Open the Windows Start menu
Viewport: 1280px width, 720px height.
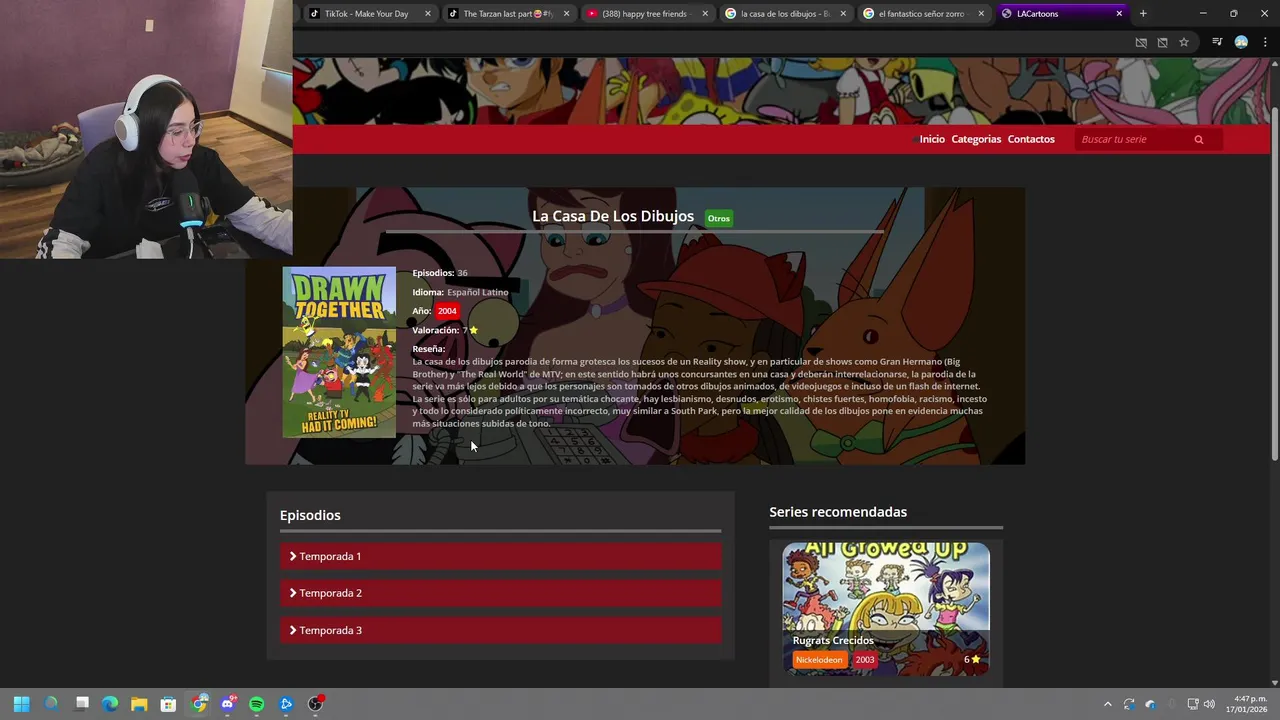pos(22,704)
